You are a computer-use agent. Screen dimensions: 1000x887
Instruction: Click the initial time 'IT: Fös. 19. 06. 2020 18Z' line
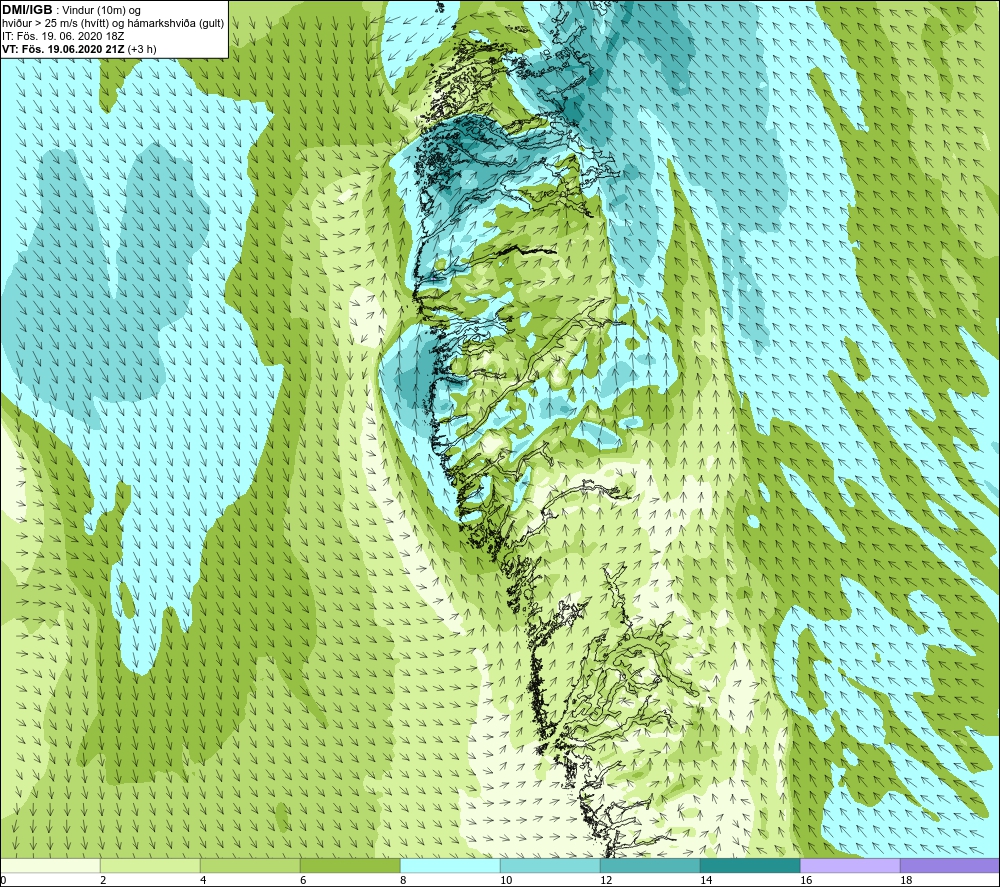[x=63, y=36]
